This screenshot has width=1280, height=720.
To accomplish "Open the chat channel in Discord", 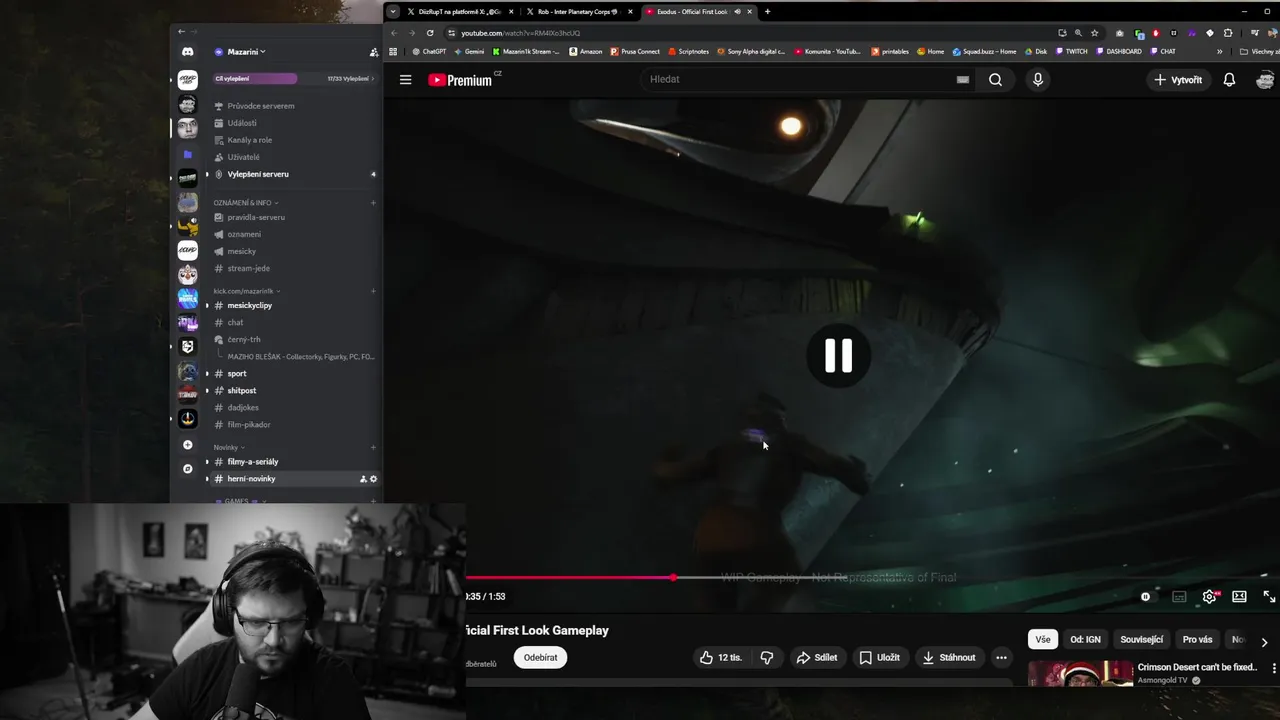I will (x=235, y=322).
